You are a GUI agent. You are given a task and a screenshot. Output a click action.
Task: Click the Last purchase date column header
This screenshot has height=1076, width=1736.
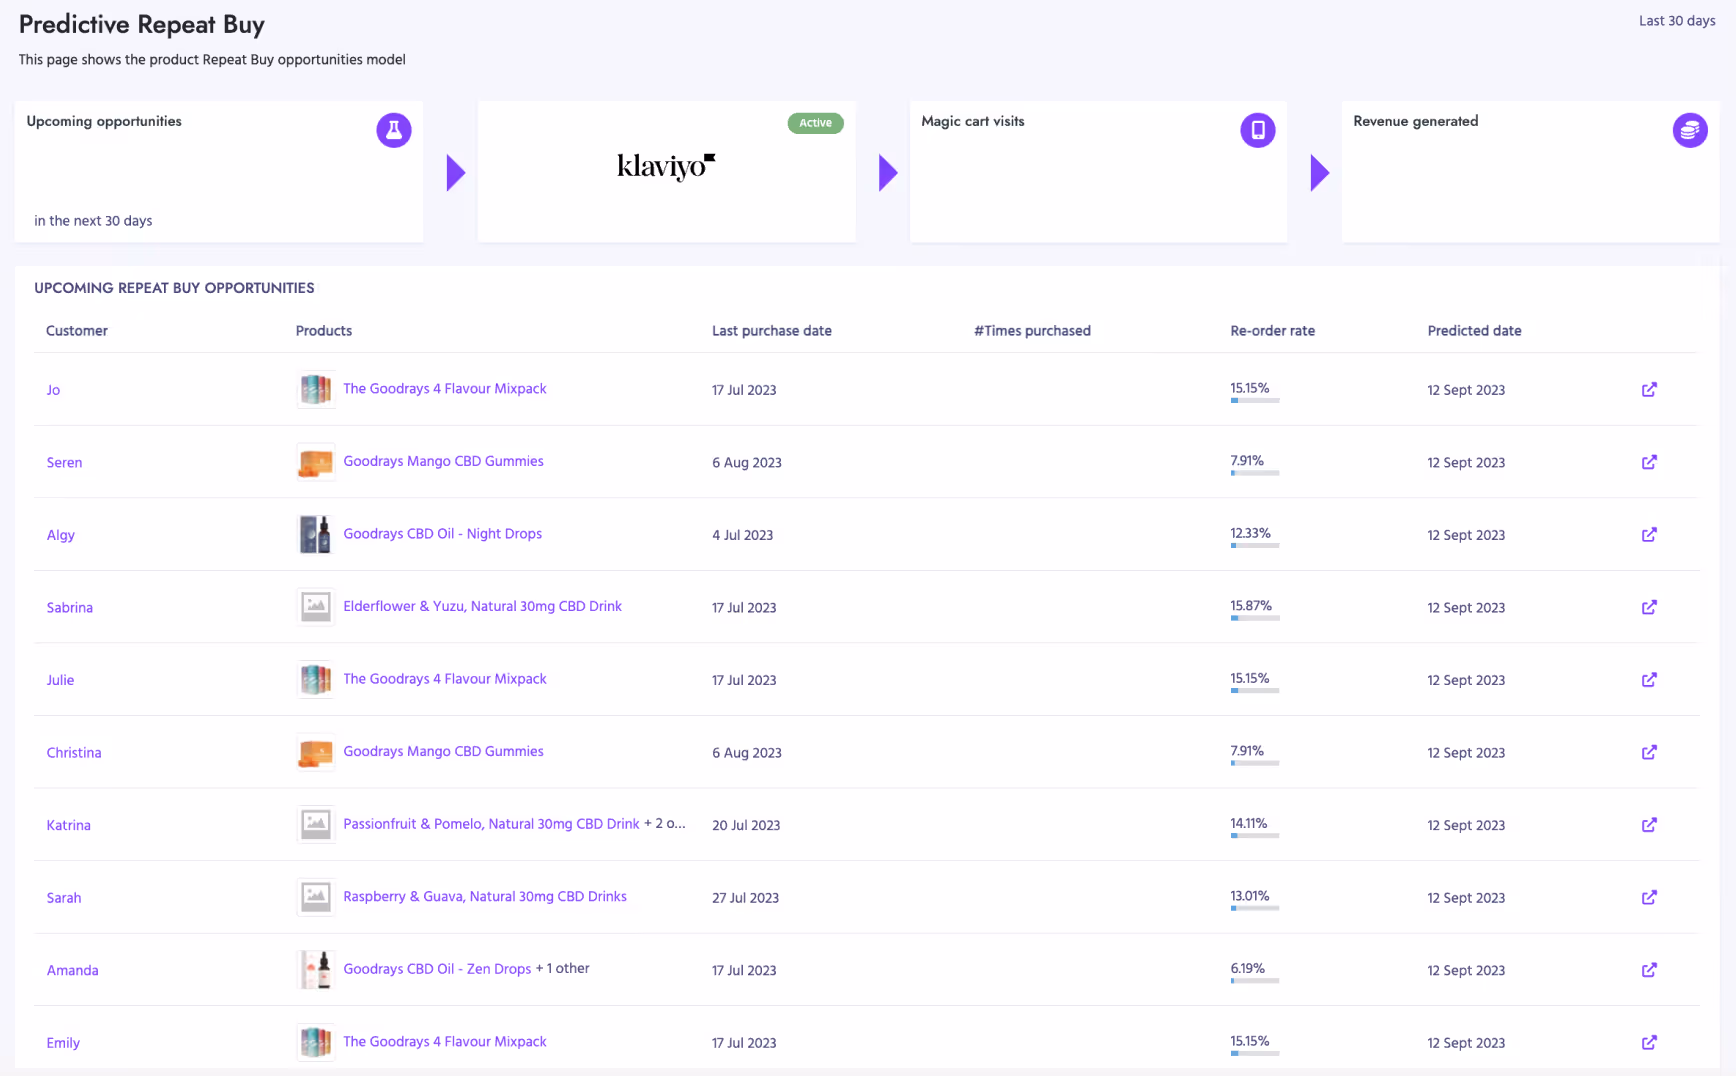click(772, 331)
